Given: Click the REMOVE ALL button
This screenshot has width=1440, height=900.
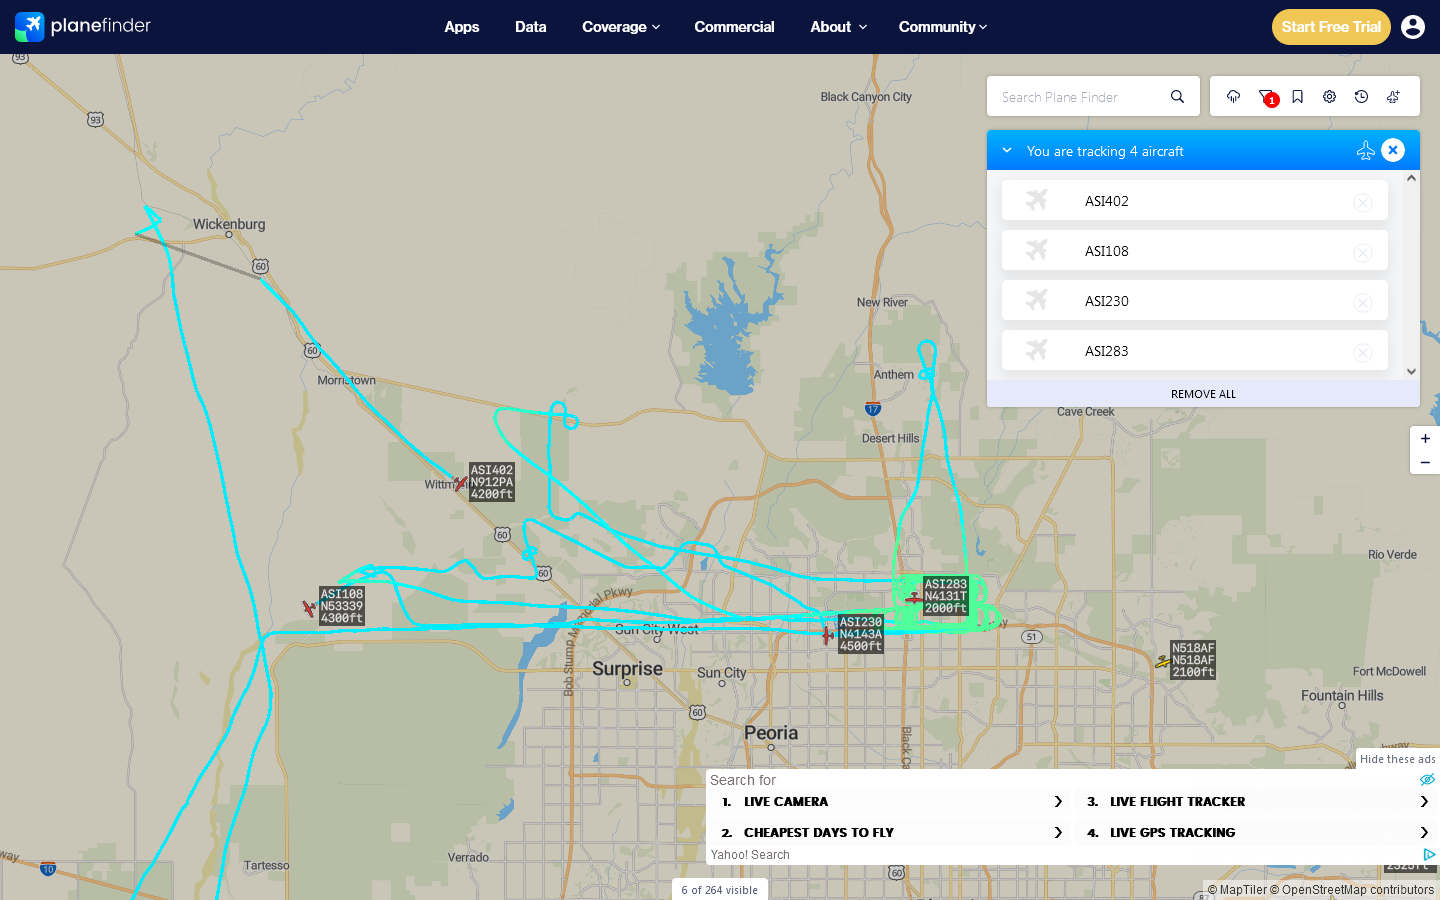Looking at the screenshot, I should click(x=1203, y=394).
